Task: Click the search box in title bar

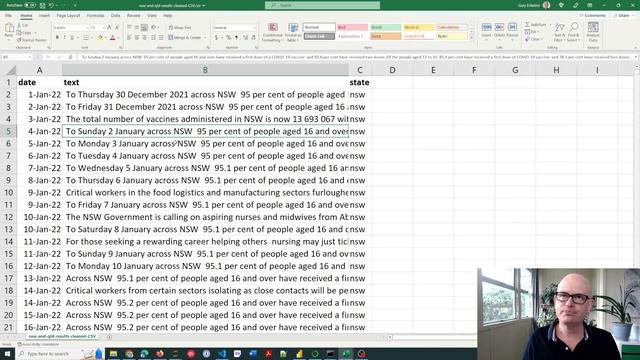Action: pos(322,5)
